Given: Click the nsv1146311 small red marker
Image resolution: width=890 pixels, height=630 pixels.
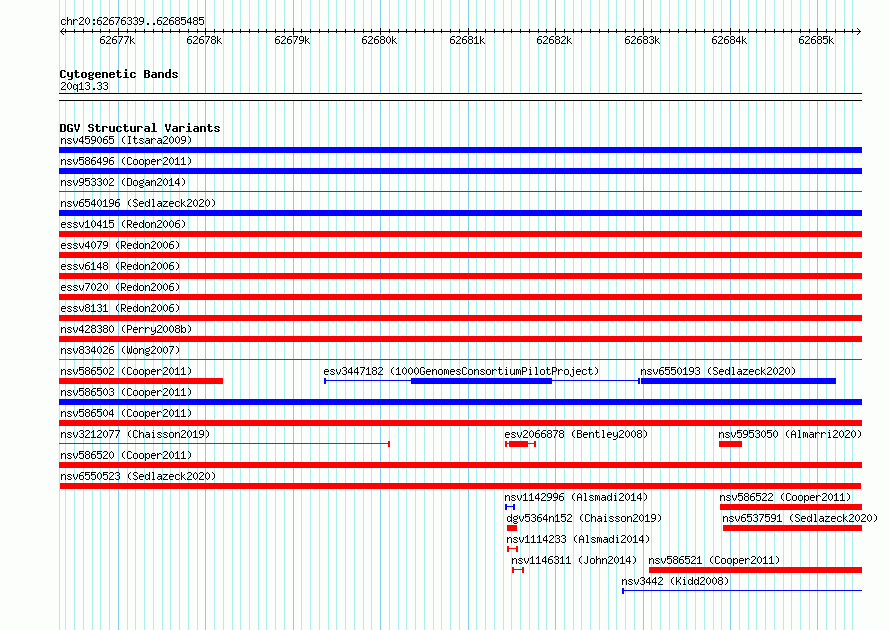Looking at the screenshot, I should click(518, 570).
